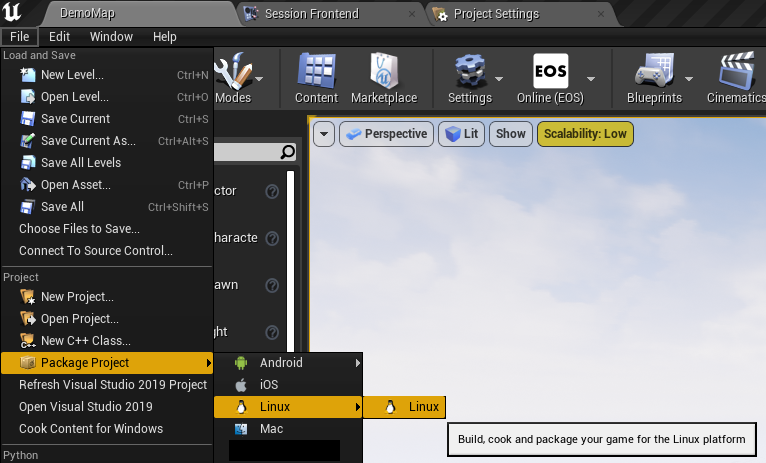The image size is (766, 463).
Task: Select the Package Project menu entry
Action: point(107,363)
